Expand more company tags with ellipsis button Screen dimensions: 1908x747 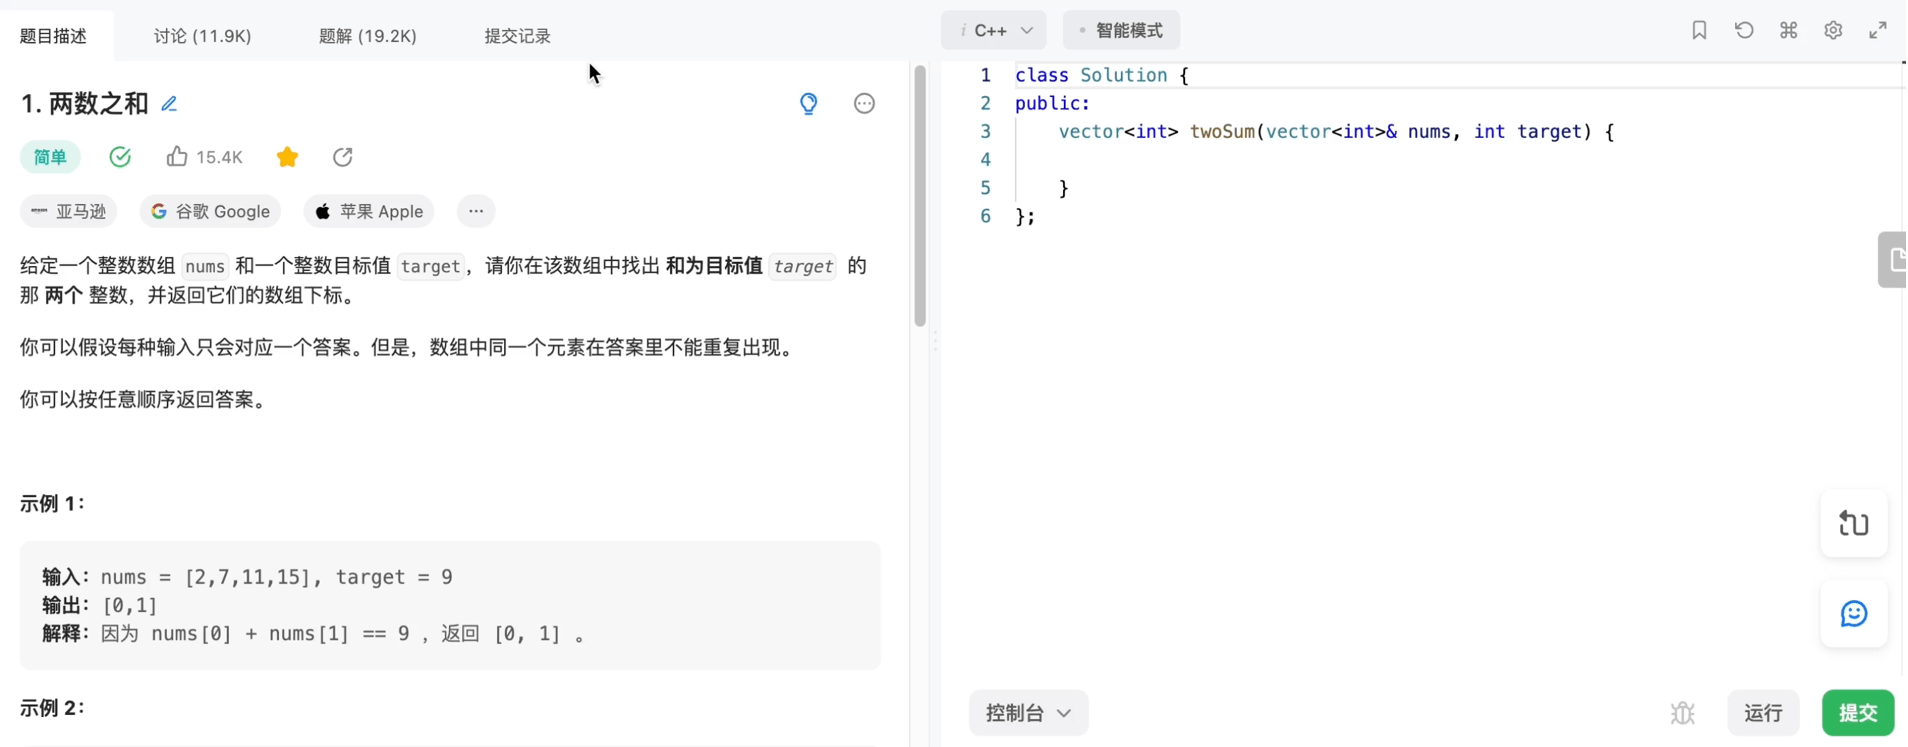pos(476,211)
